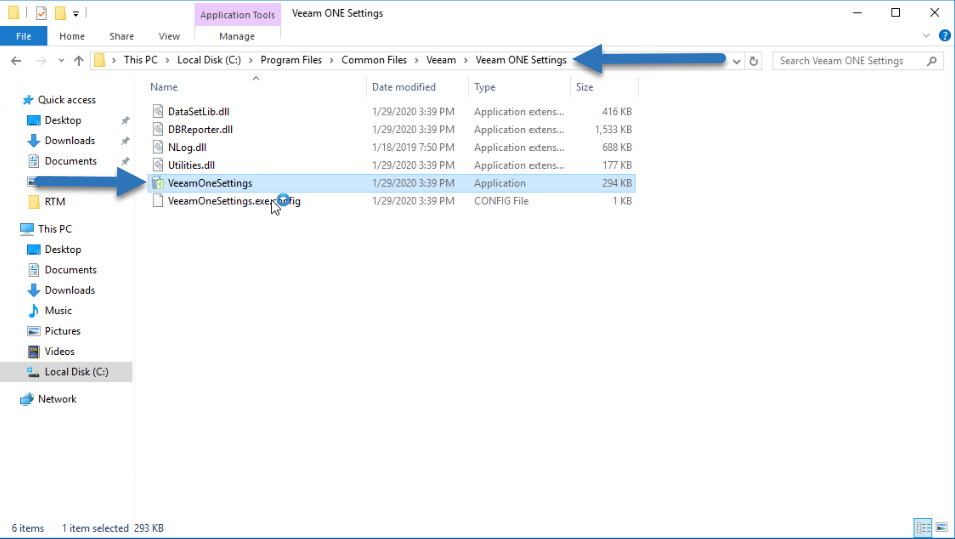Click 'Program Files' breadcrumb segment

pyautogui.click(x=291, y=60)
